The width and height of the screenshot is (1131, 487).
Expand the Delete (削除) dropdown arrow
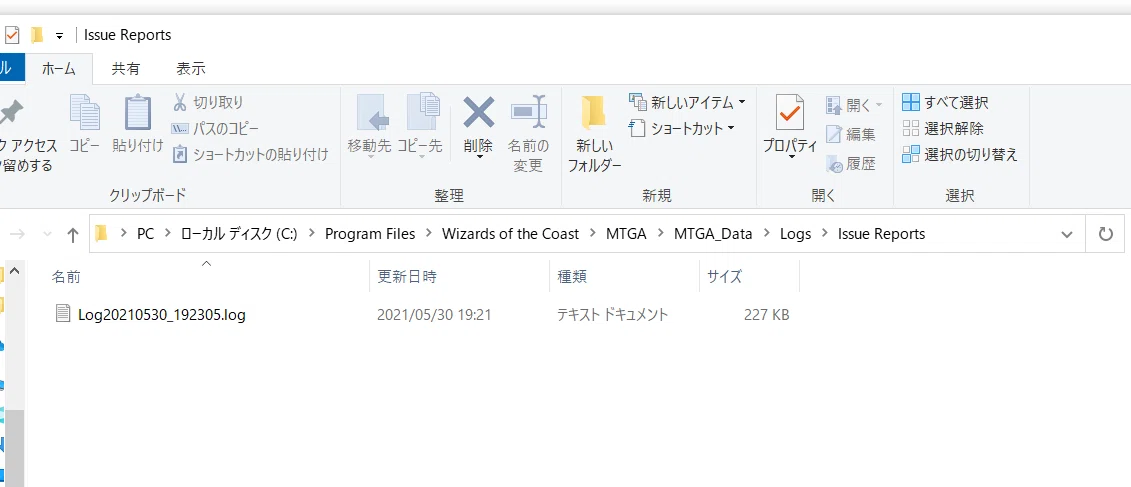(x=478, y=157)
